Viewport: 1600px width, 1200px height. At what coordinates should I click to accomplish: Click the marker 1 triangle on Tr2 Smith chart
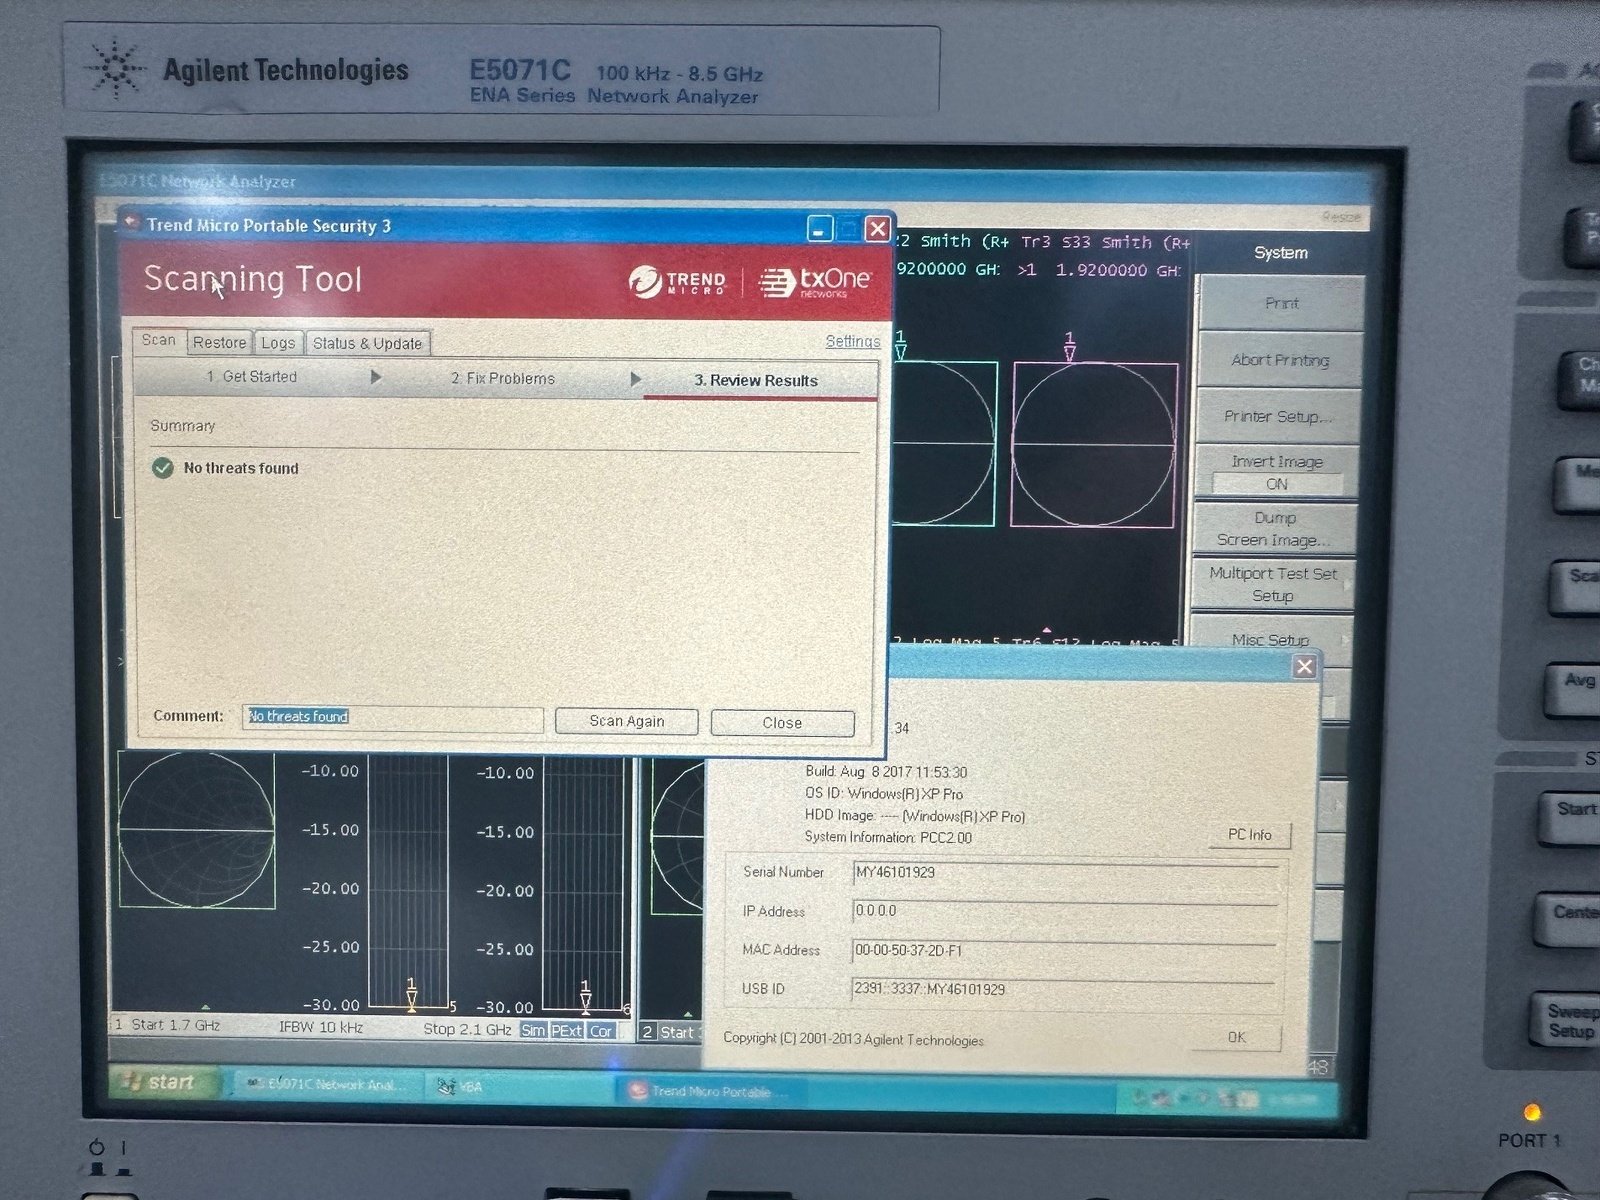click(x=900, y=350)
